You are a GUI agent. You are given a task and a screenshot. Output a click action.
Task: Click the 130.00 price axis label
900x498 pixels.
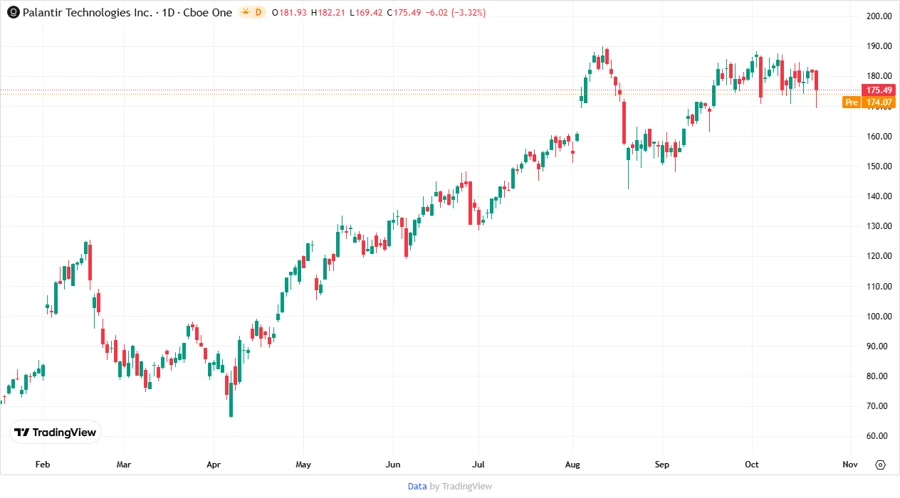(879, 225)
